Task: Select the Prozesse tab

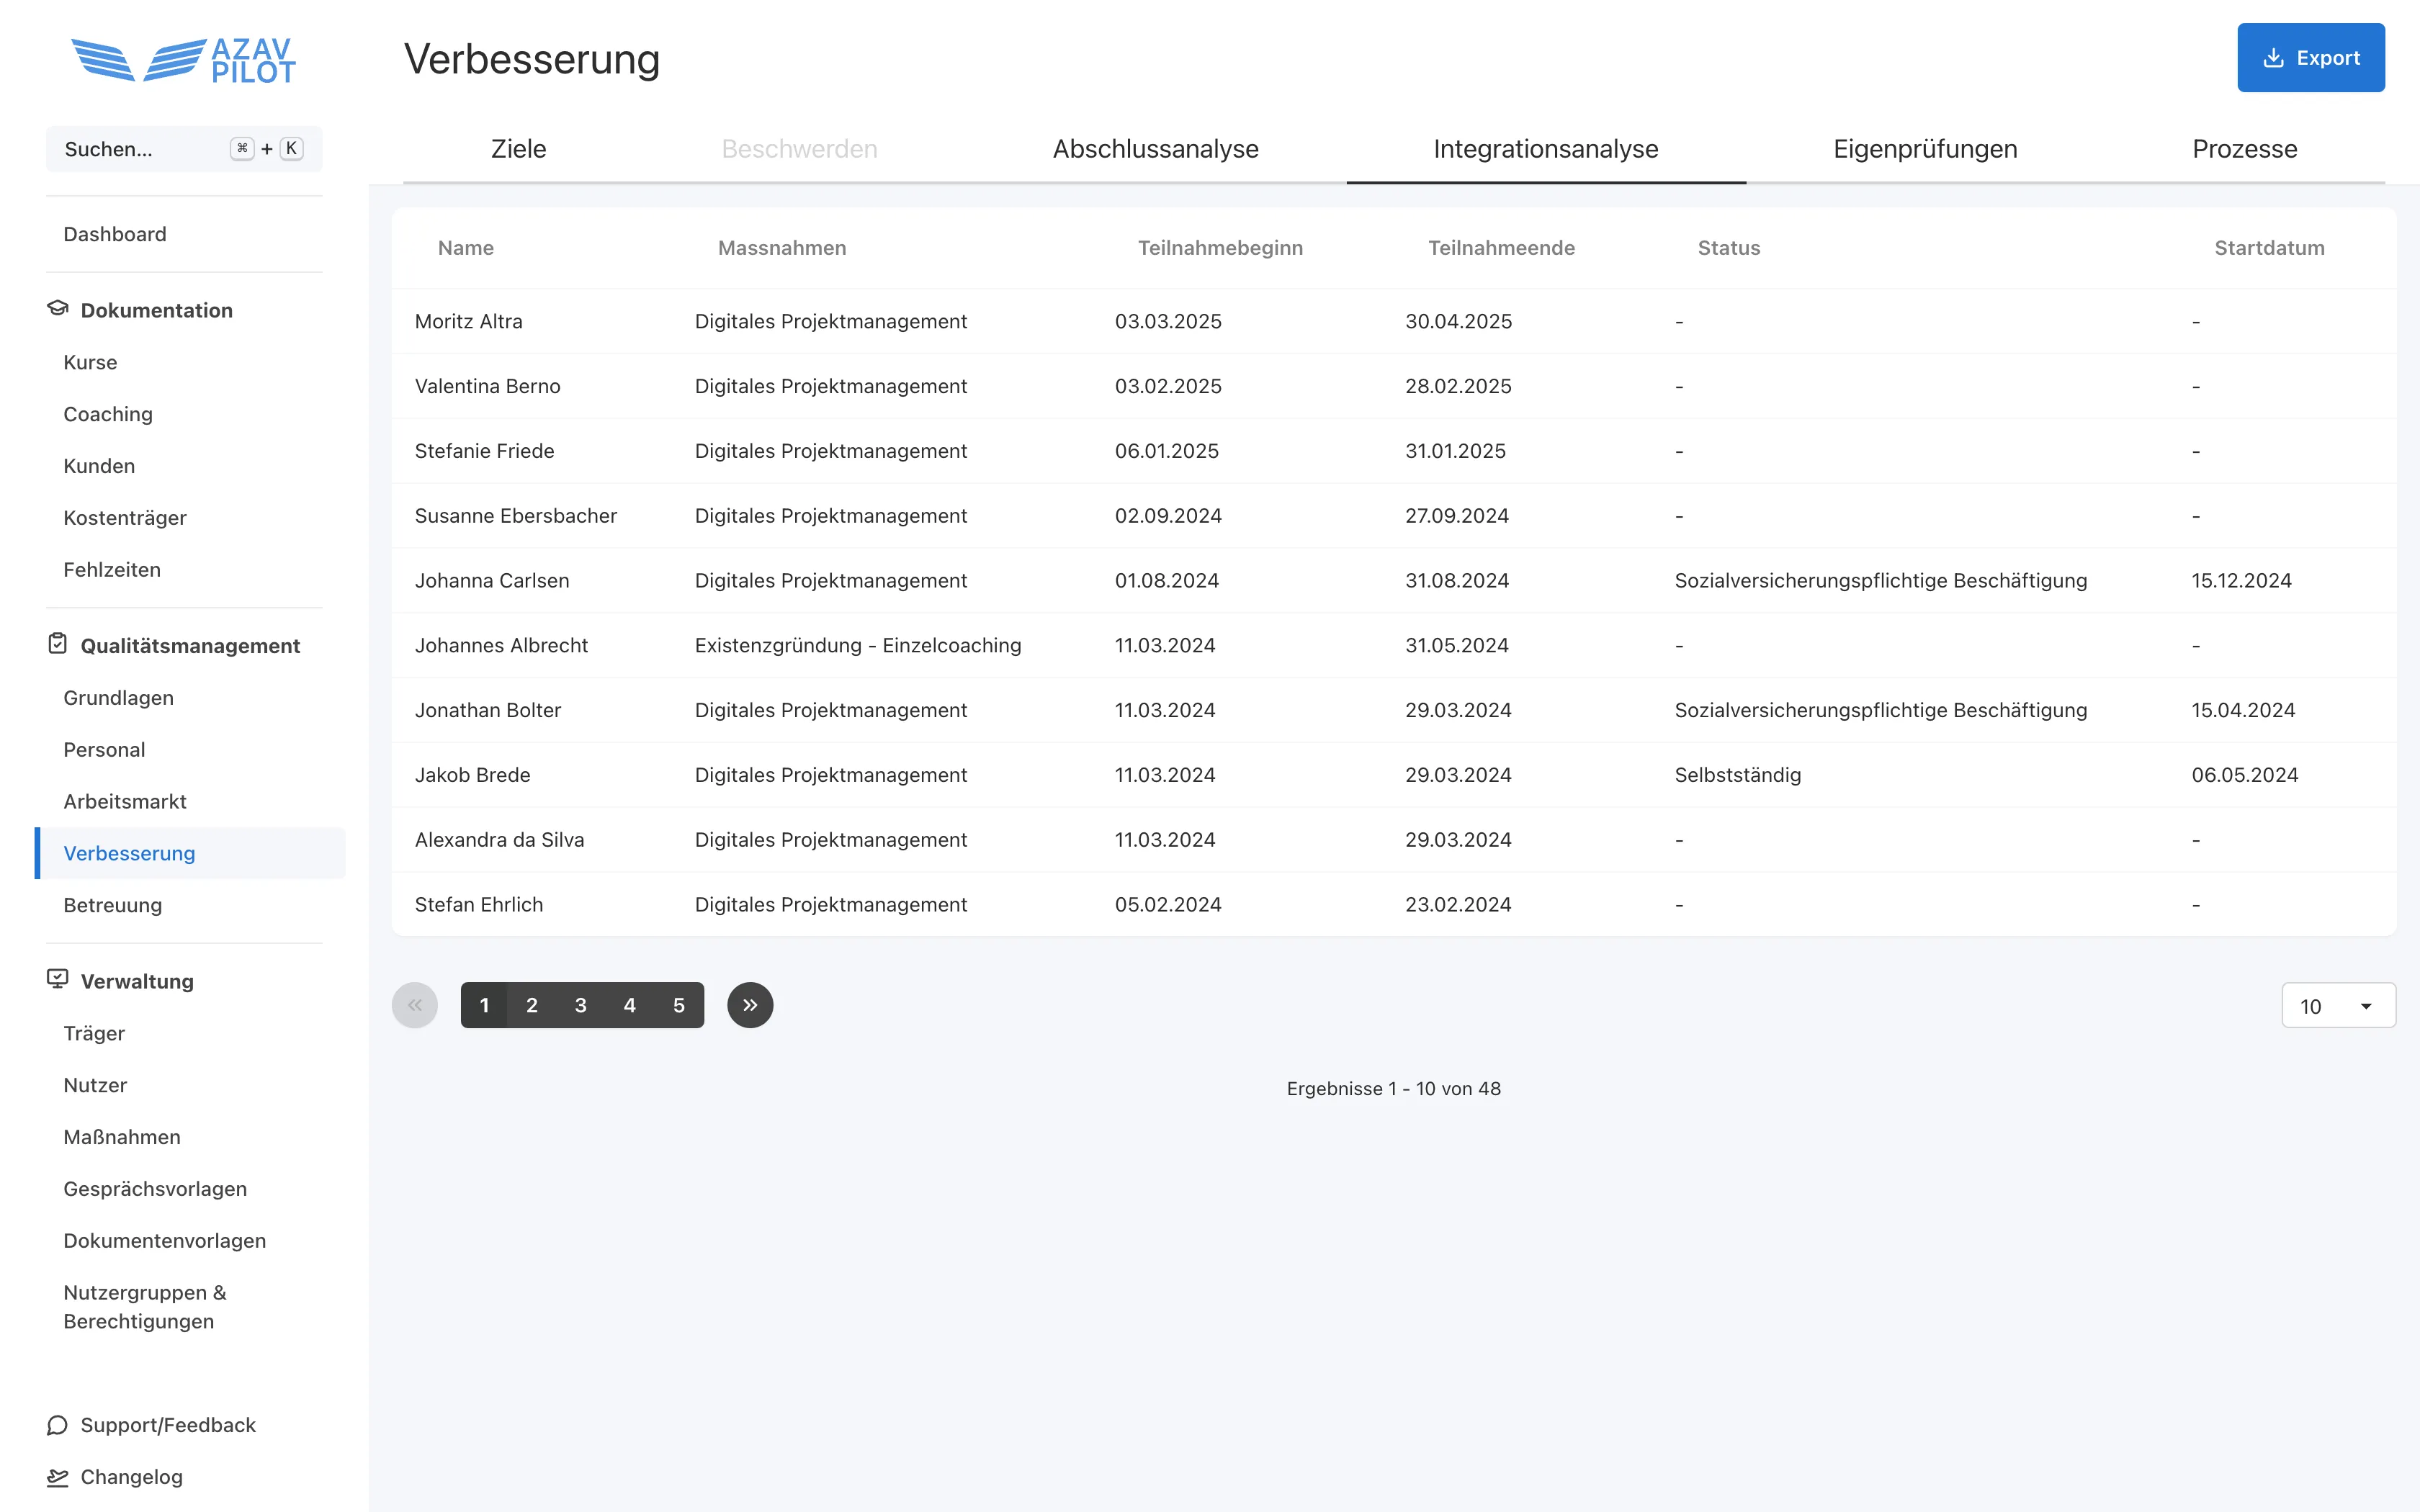Action: tap(2244, 149)
